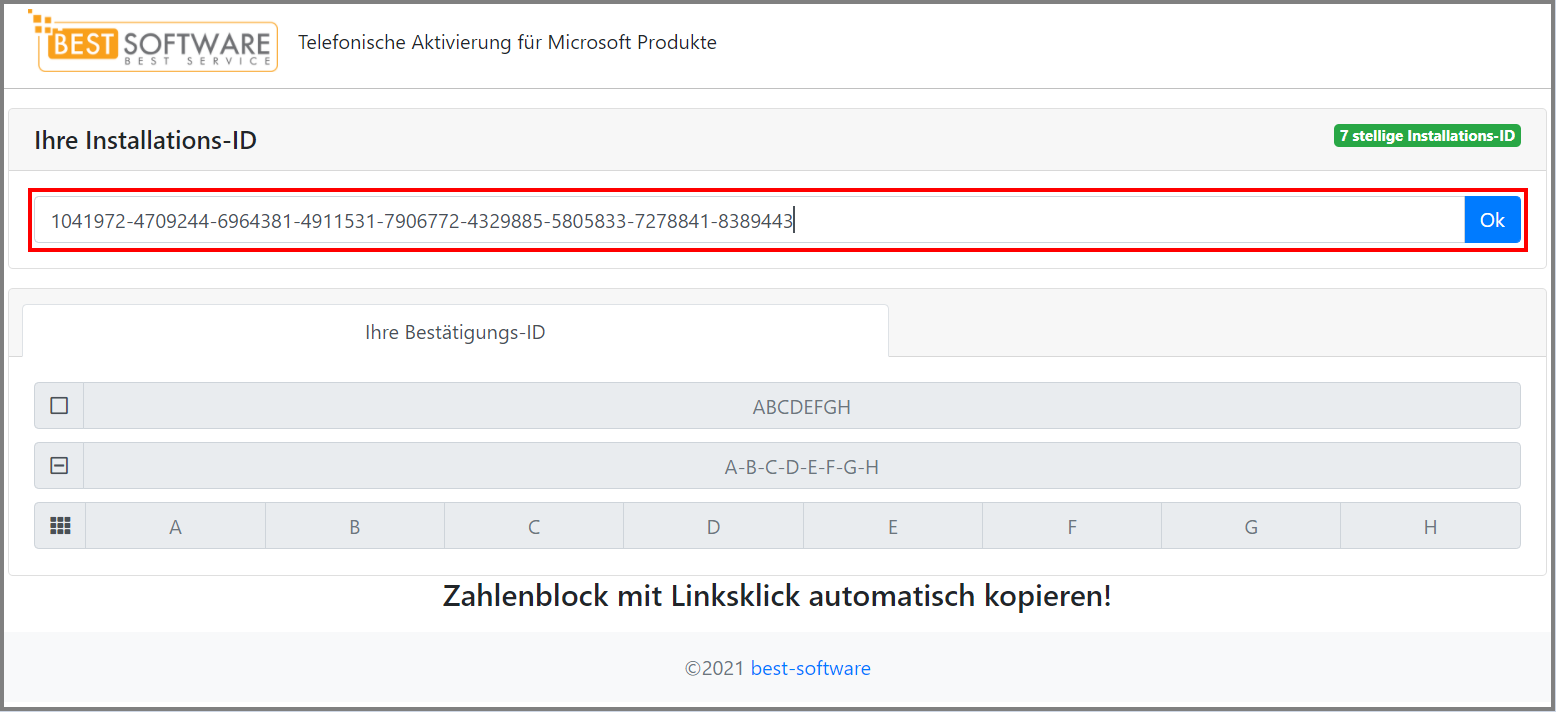
Task: Copy number block D
Action: pyautogui.click(x=712, y=525)
